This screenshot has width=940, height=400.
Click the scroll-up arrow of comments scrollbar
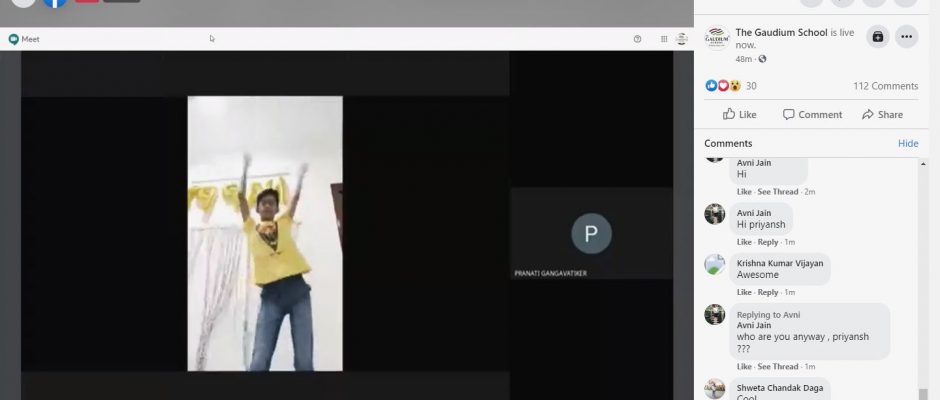pos(923,162)
